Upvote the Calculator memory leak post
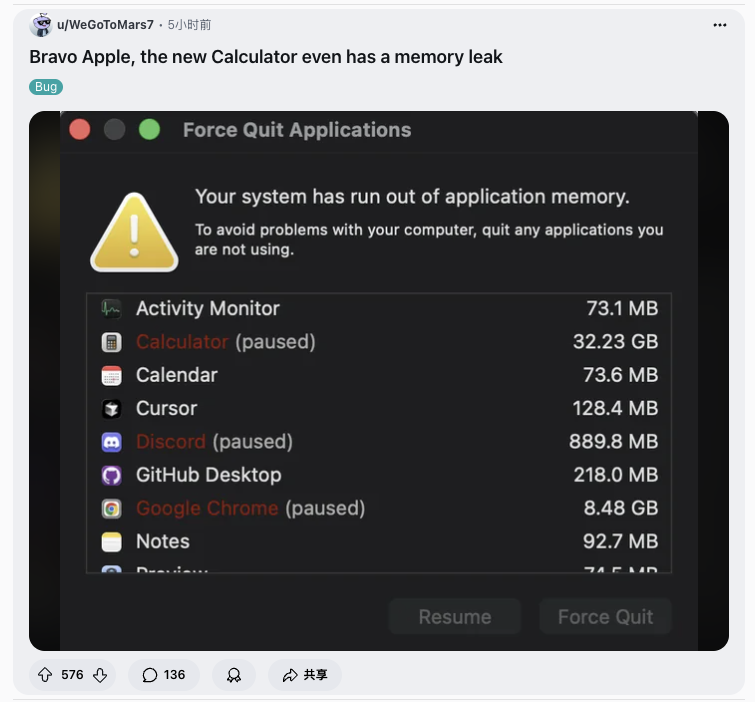 point(45,675)
